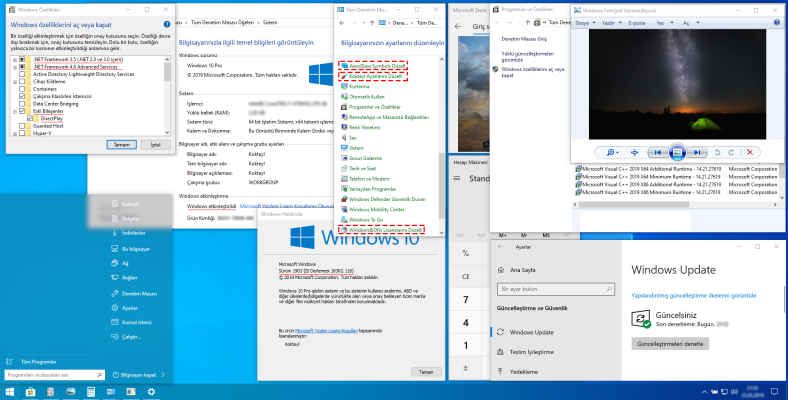Click Windows Start button on taskbar
Image resolution: width=788 pixels, height=400 pixels.
point(10,391)
